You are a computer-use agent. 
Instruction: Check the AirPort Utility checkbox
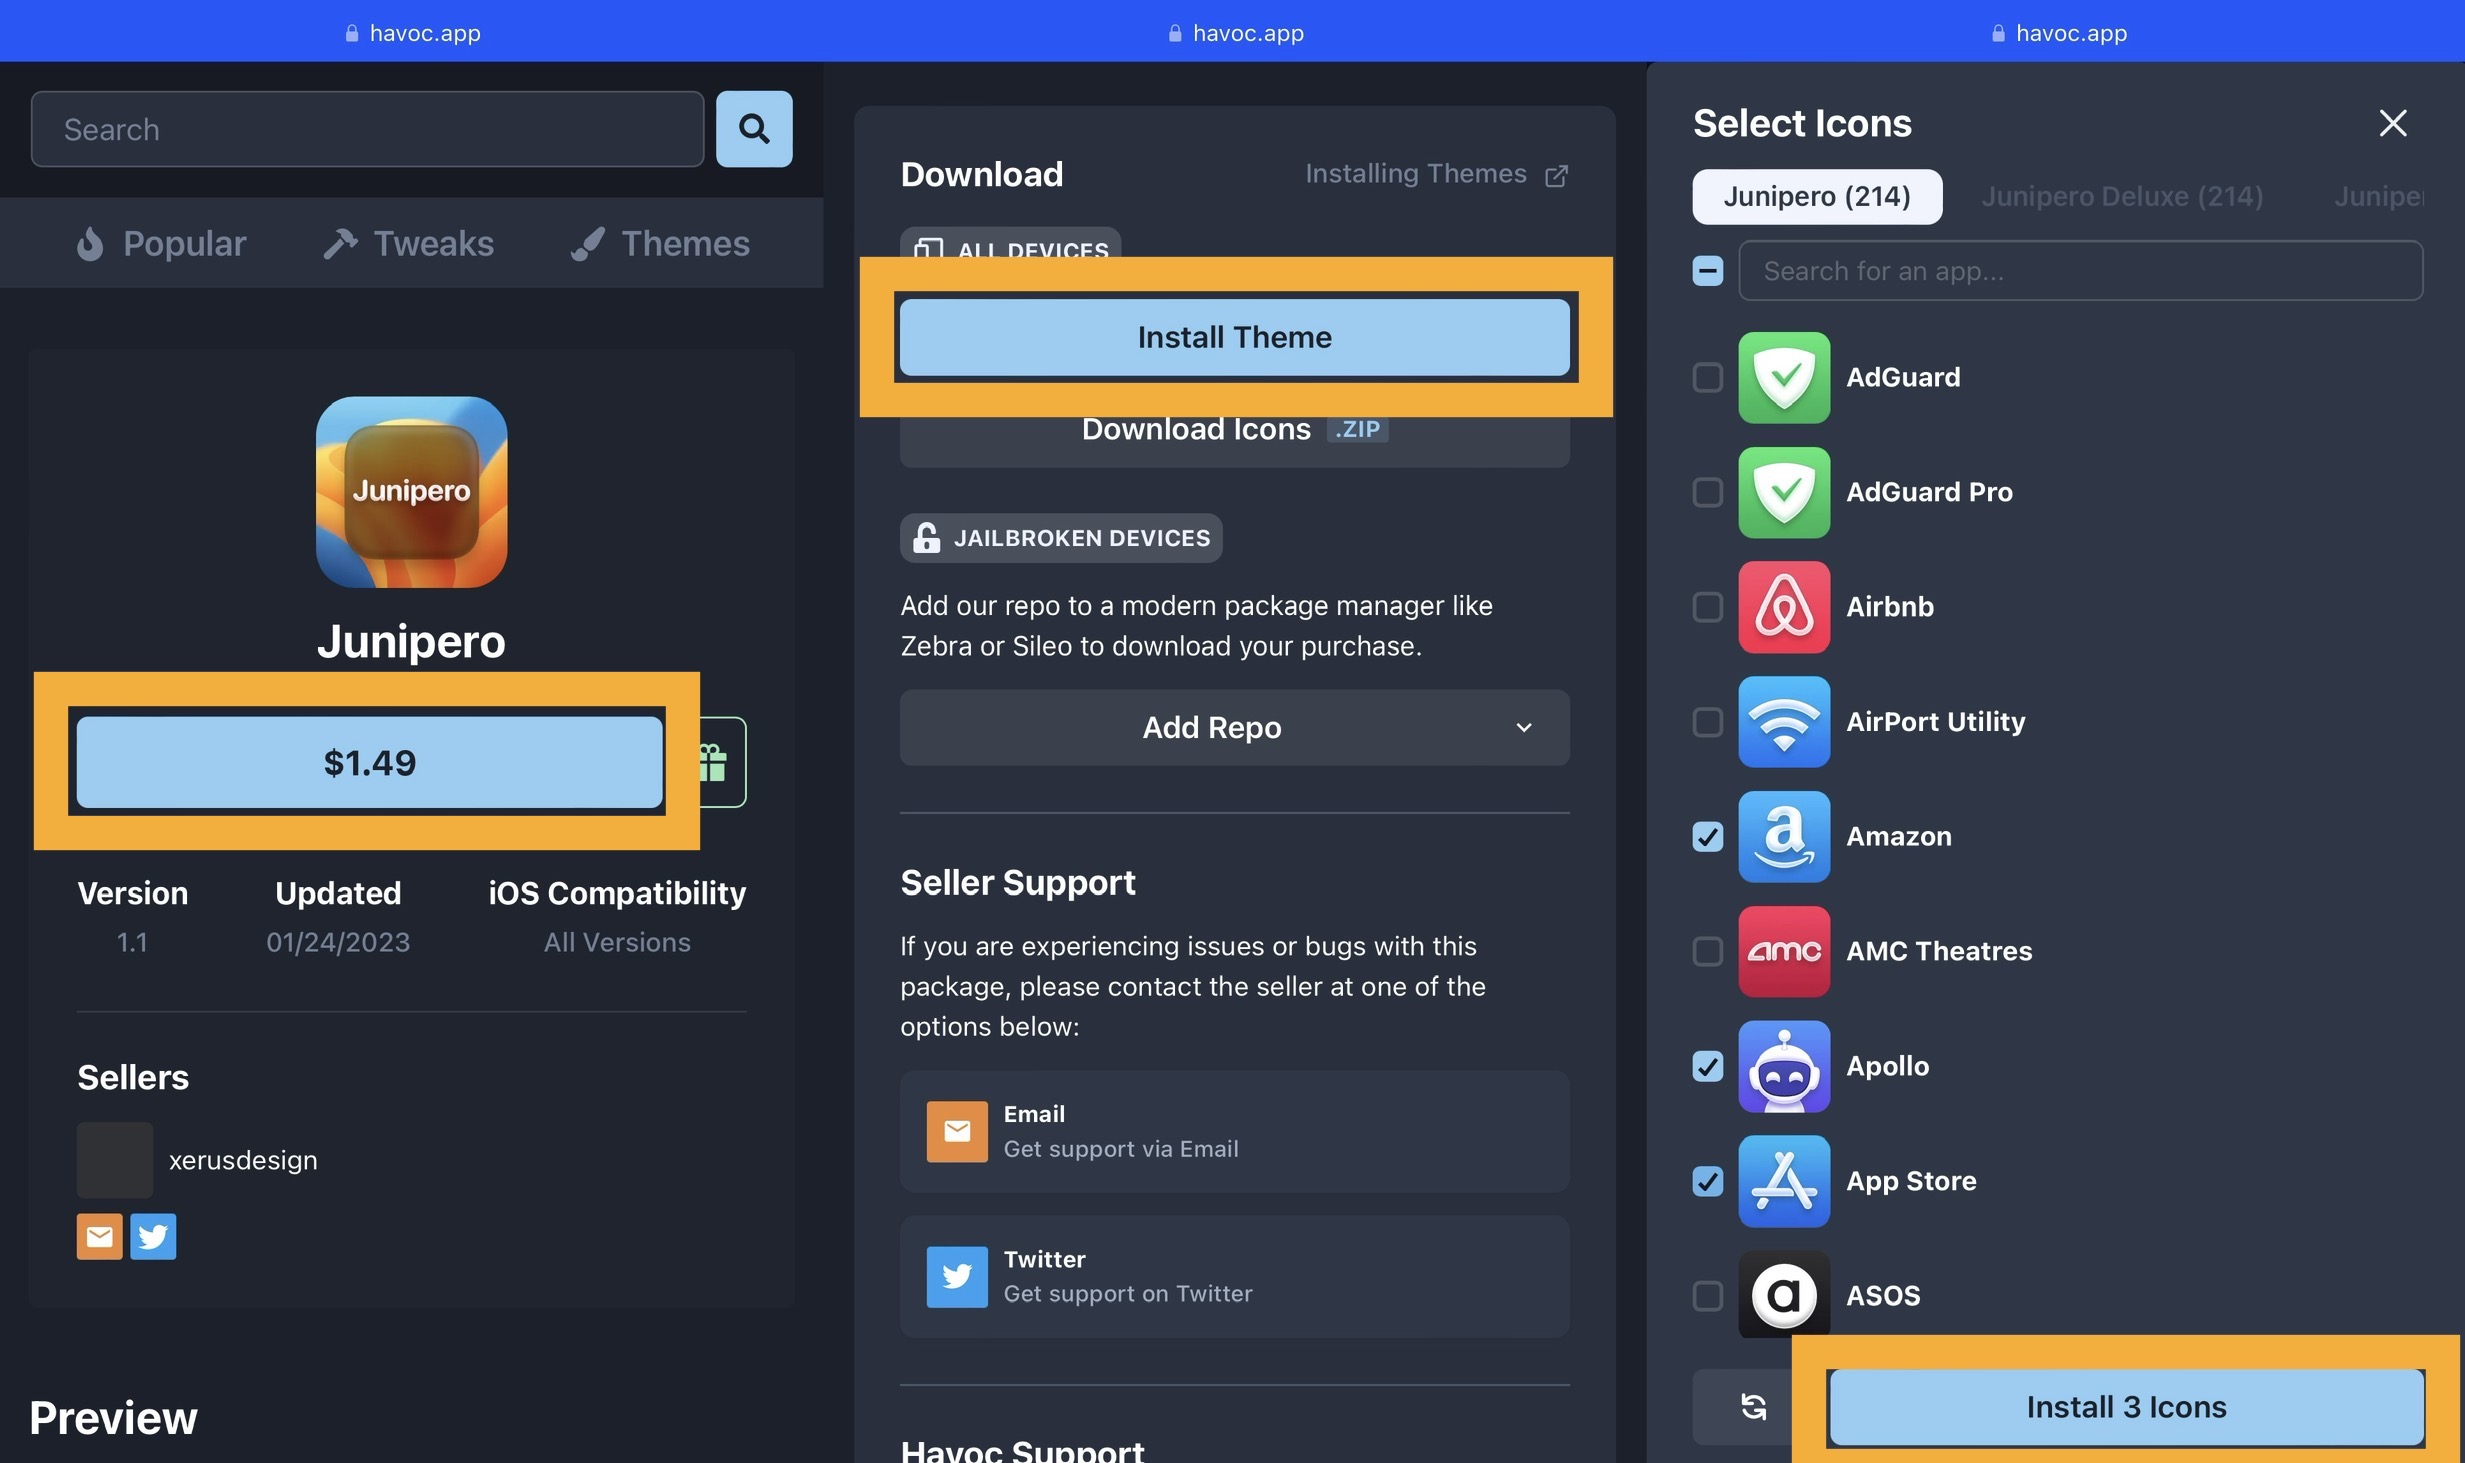coord(1708,721)
